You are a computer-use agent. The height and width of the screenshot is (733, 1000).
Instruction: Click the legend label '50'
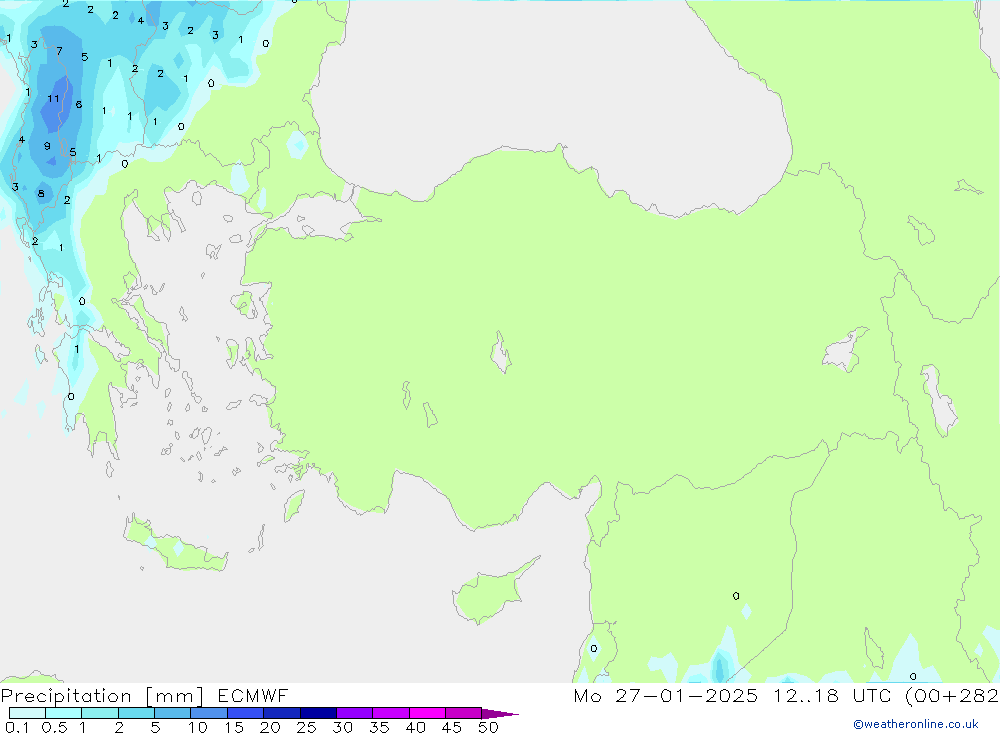click(488, 727)
